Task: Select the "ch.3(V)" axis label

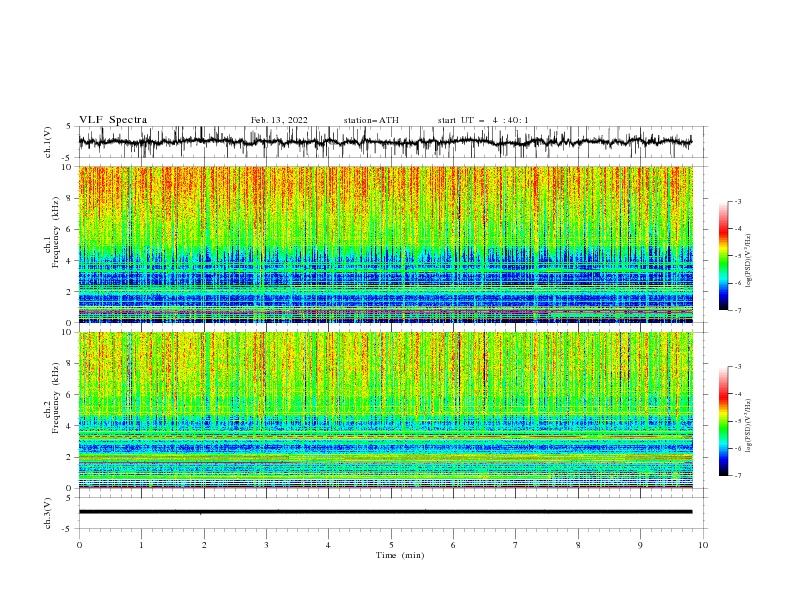Action: pos(48,513)
